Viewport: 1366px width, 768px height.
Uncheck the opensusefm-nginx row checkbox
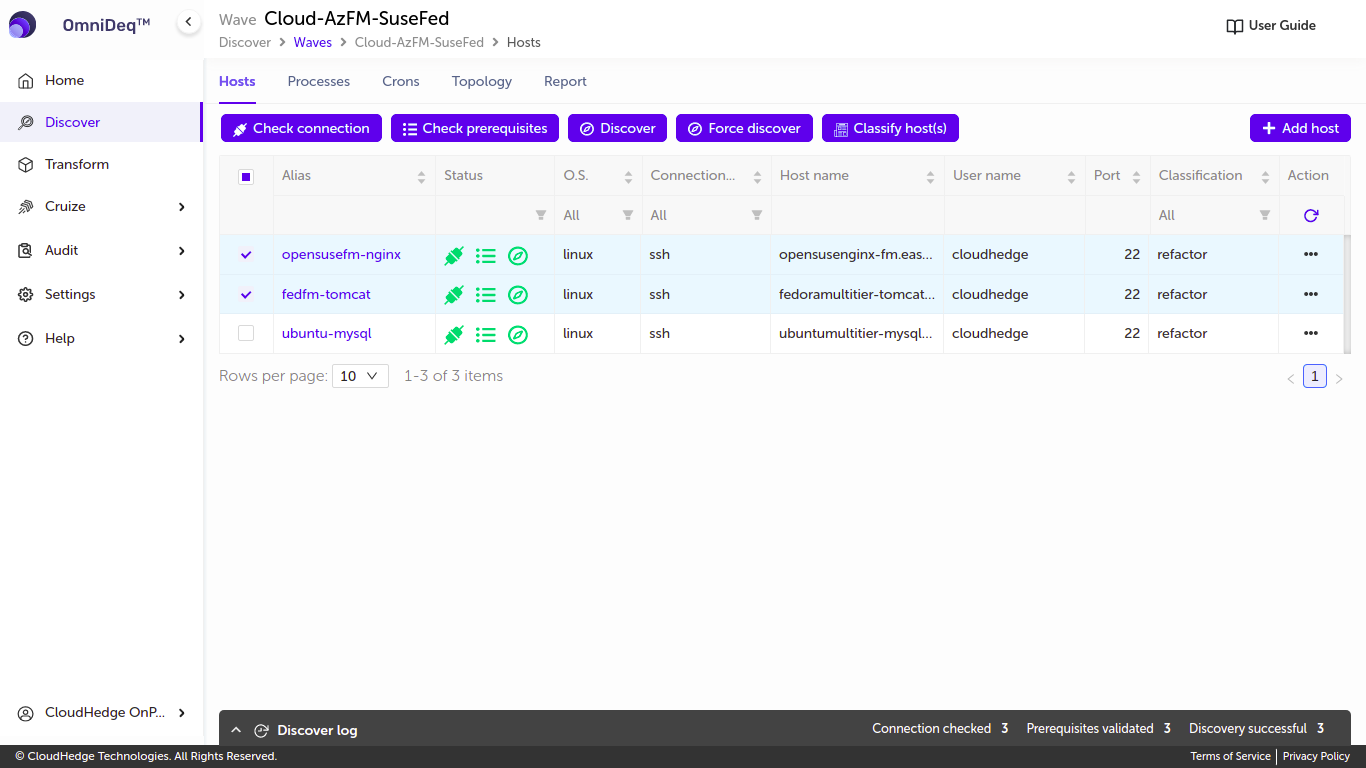point(246,255)
